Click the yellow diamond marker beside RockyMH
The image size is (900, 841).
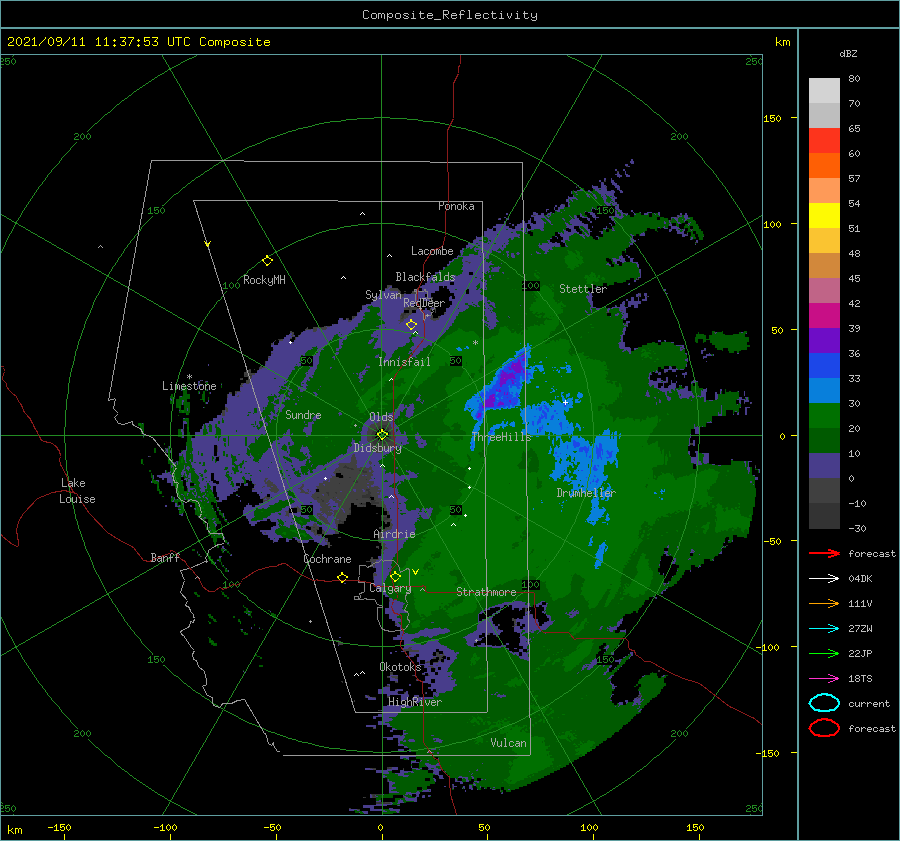[267, 261]
